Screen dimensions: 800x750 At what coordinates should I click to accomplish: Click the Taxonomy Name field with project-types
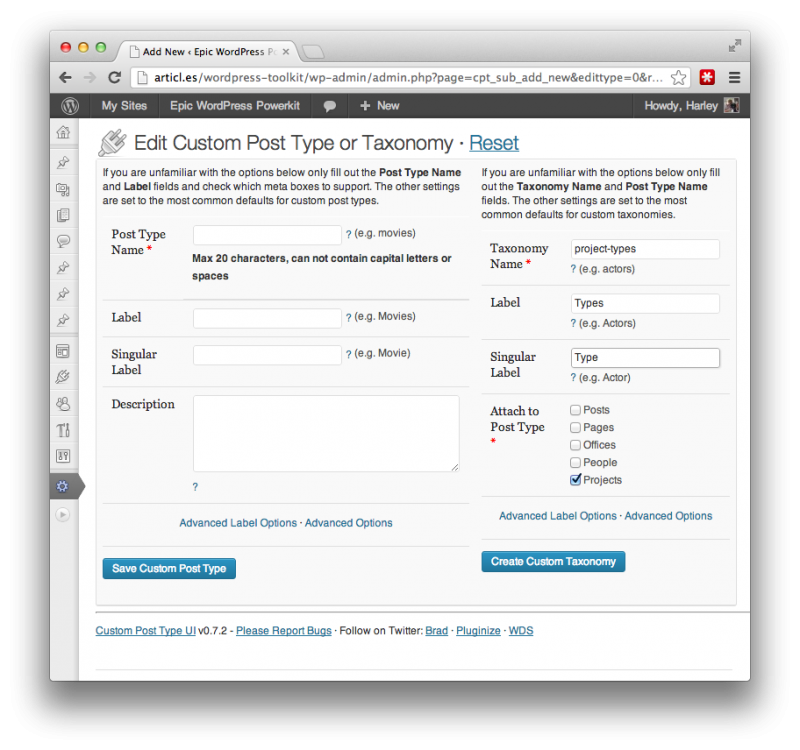[x=645, y=249]
